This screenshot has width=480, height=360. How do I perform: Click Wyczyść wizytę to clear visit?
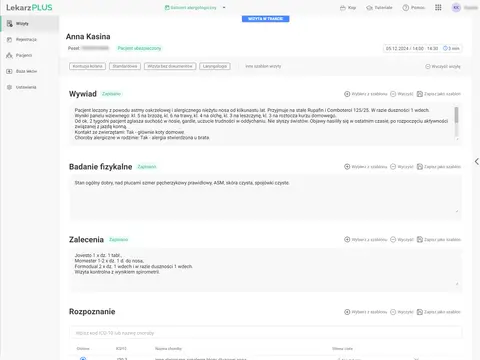[x=443, y=67]
